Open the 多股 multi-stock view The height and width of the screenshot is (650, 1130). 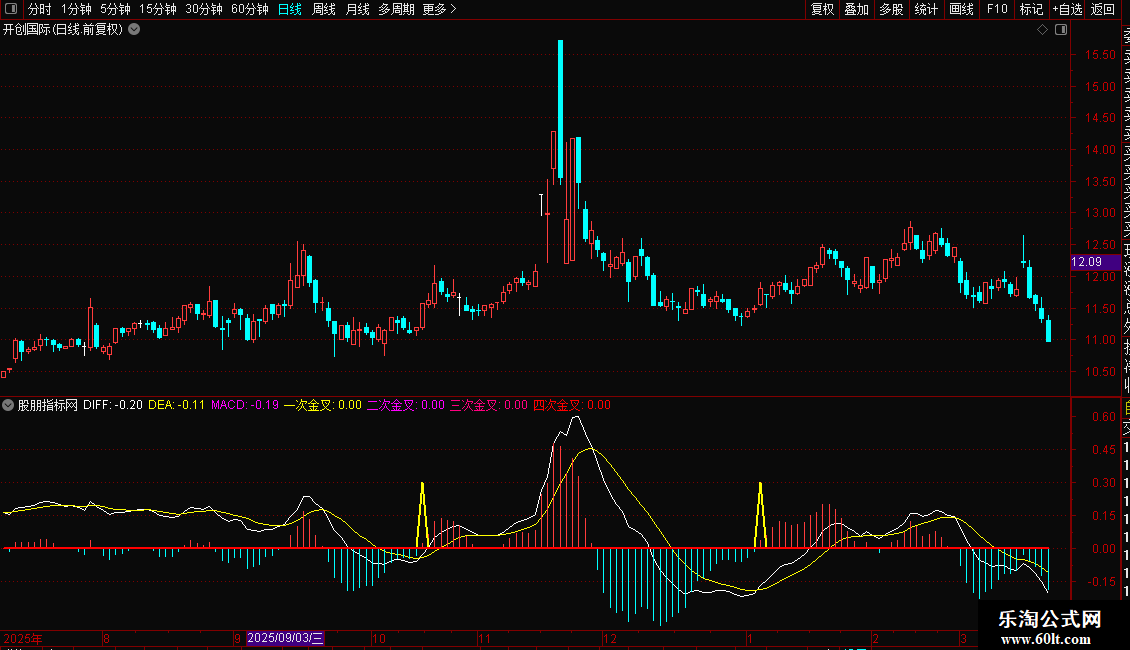pyautogui.click(x=891, y=9)
